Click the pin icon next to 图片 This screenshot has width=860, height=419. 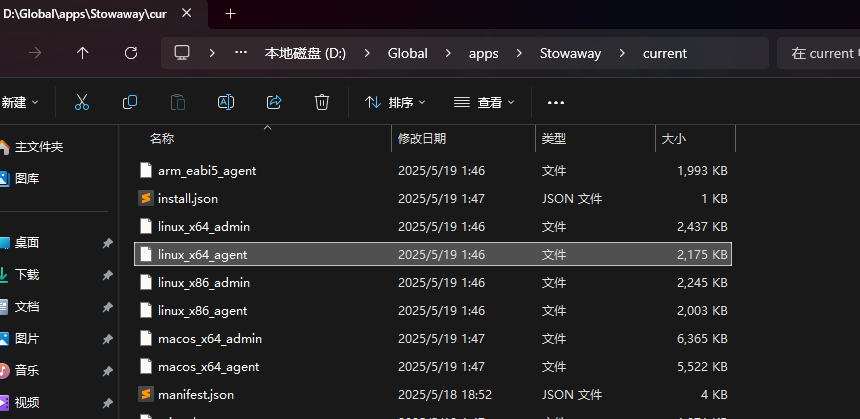(108, 339)
